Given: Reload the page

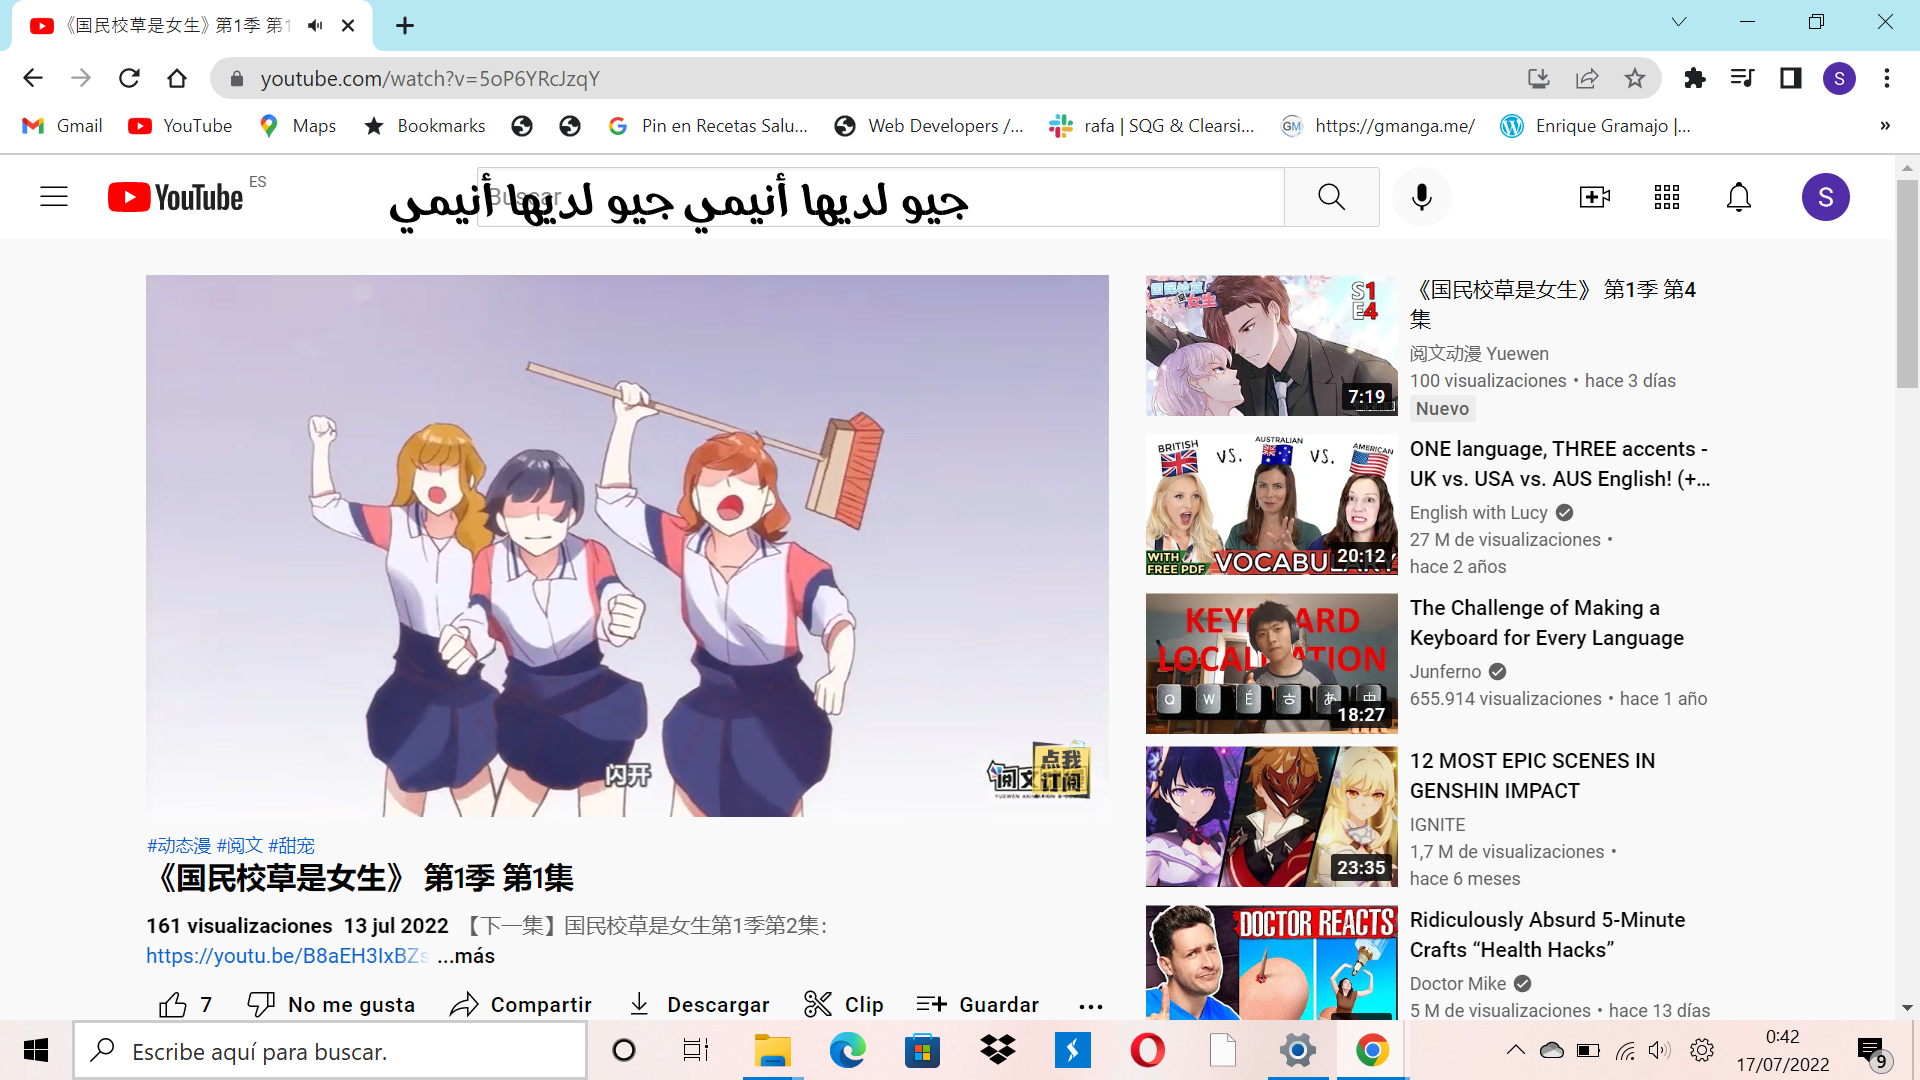Looking at the screenshot, I should pyautogui.click(x=129, y=78).
